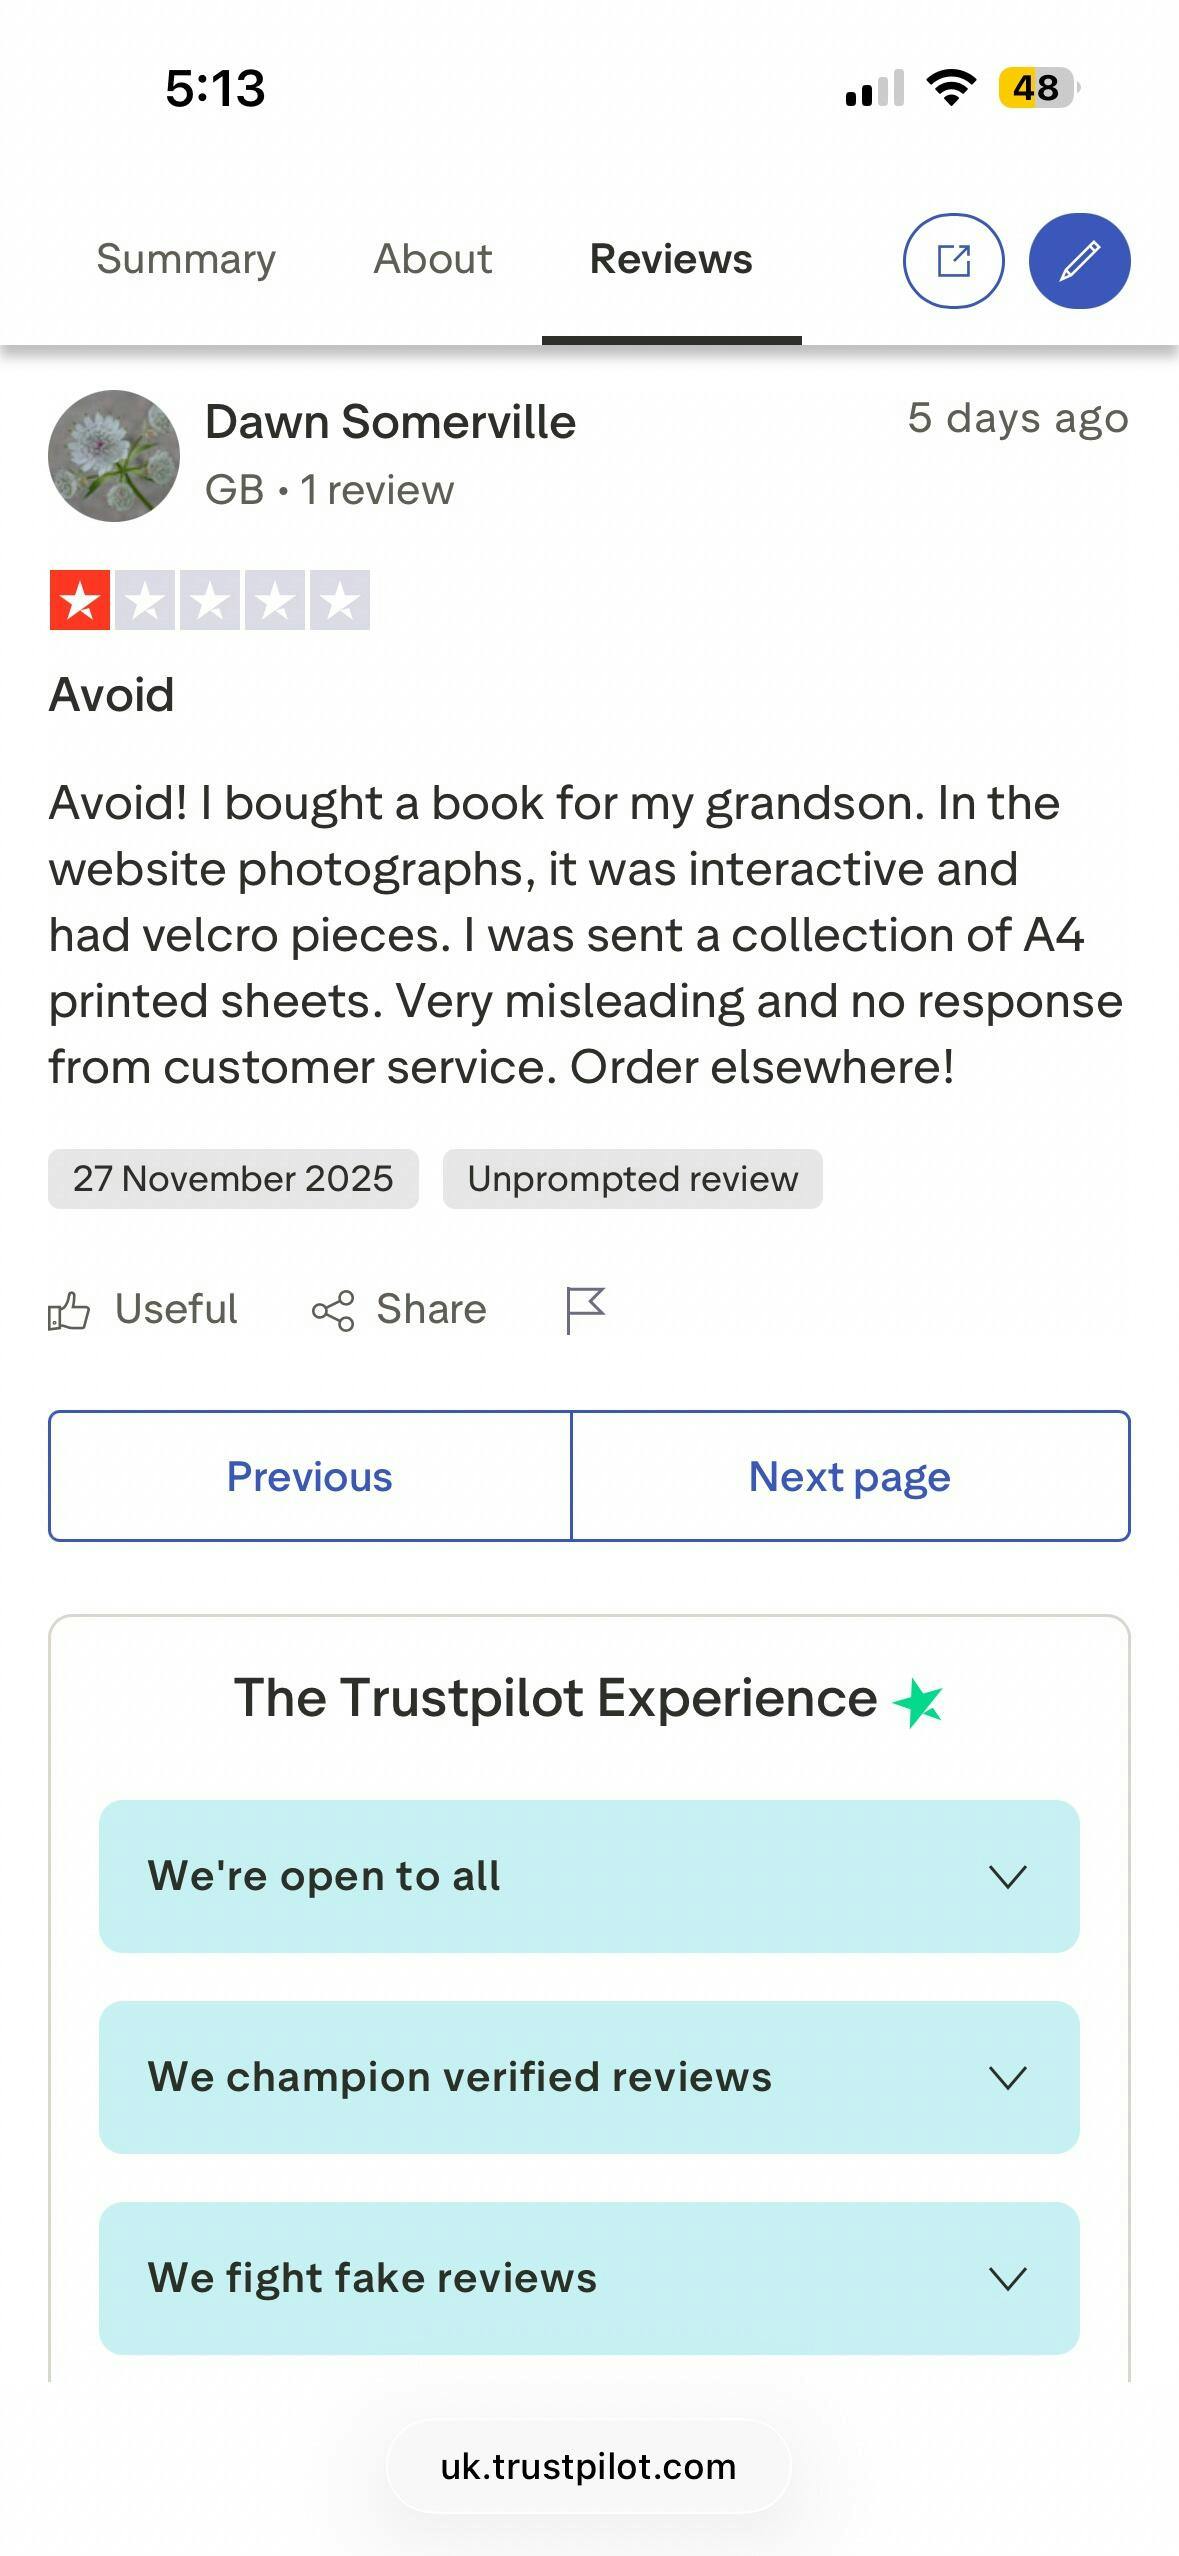The image size is (1179, 2556).
Task: Tap the uk.trustpilot.com address bar
Action: coord(588,2466)
